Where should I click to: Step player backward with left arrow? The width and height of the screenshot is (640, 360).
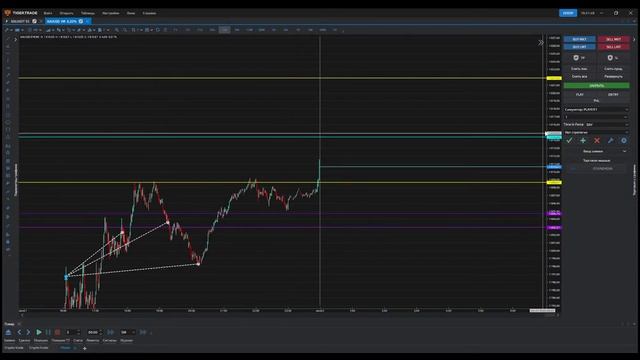[19, 332]
